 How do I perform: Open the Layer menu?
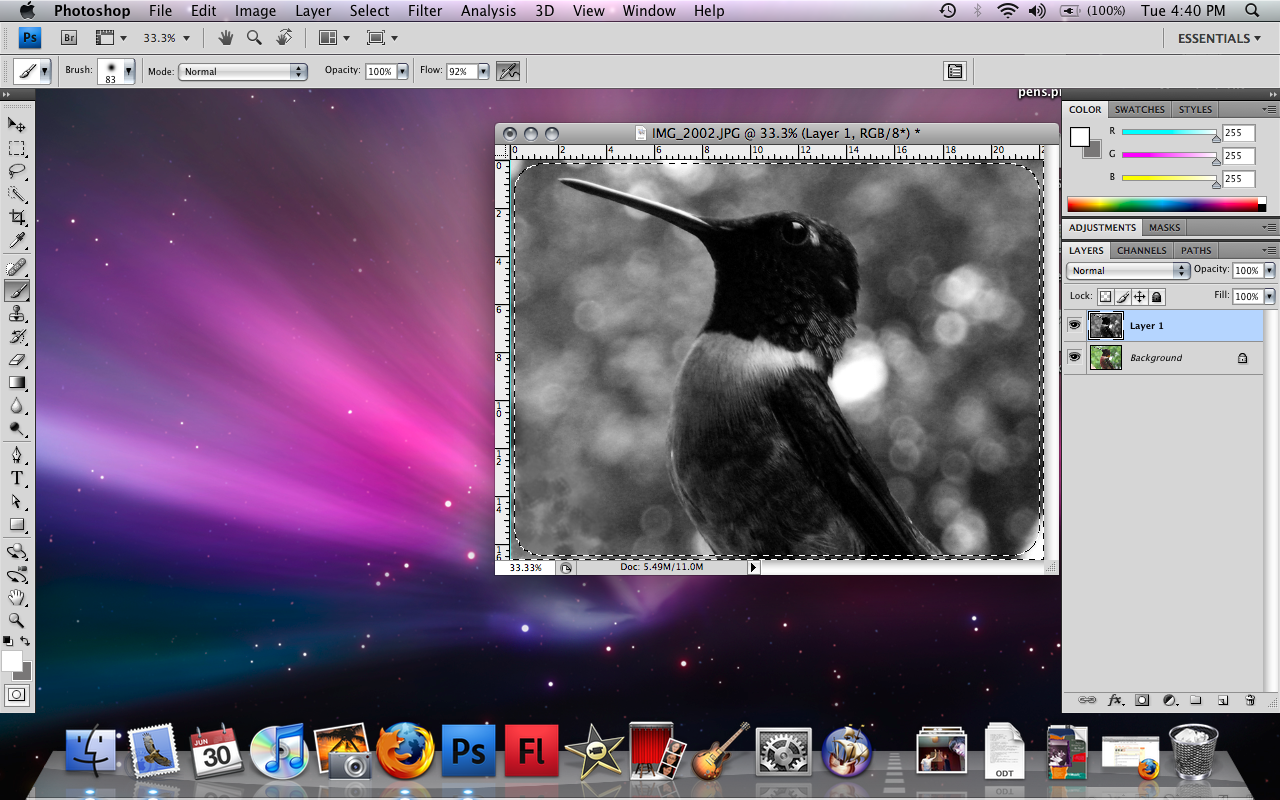(x=313, y=11)
